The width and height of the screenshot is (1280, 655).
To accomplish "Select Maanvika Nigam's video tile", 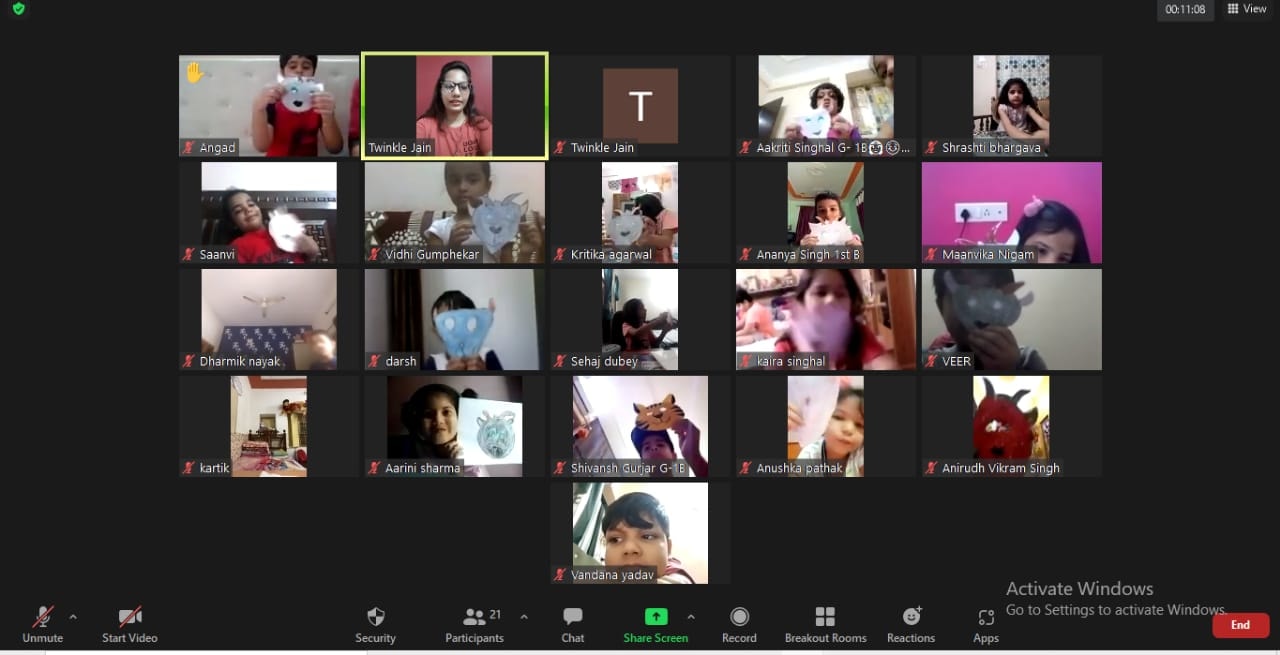I will [1011, 213].
